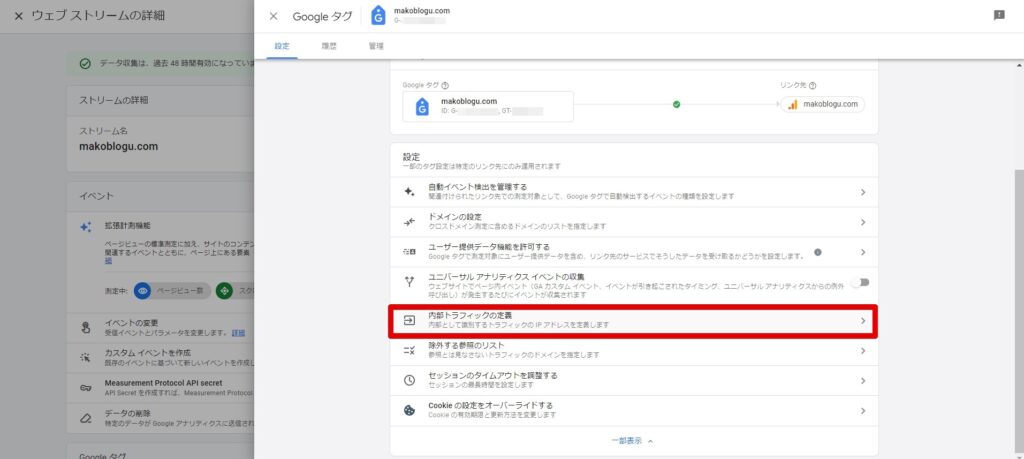Click the clock icon for セッションのタイムアウト

pyautogui.click(x=409, y=381)
